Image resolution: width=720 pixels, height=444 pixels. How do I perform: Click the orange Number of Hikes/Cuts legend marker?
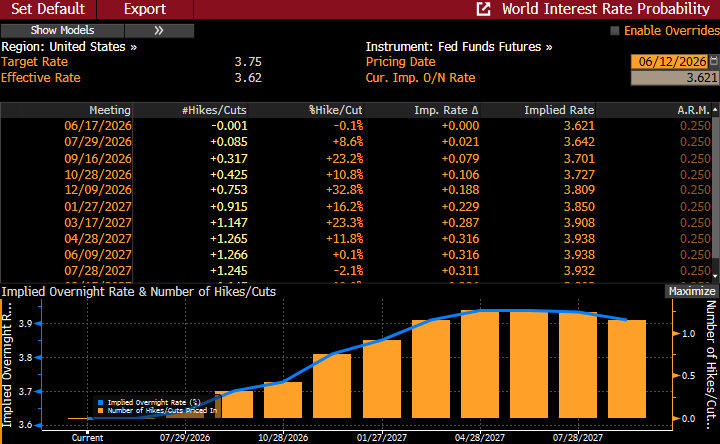(101, 410)
